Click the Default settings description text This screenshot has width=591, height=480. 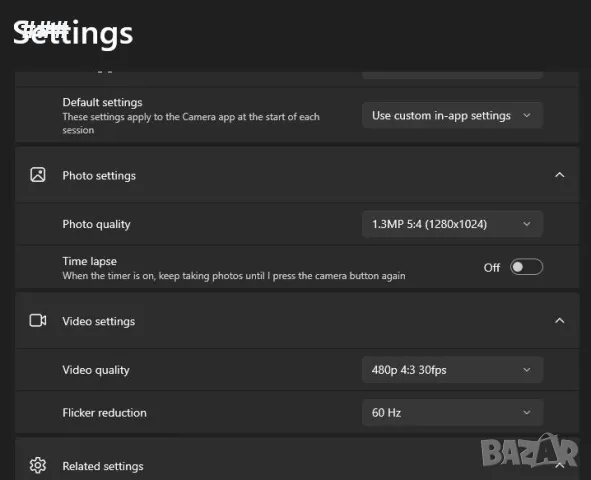pos(191,123)
